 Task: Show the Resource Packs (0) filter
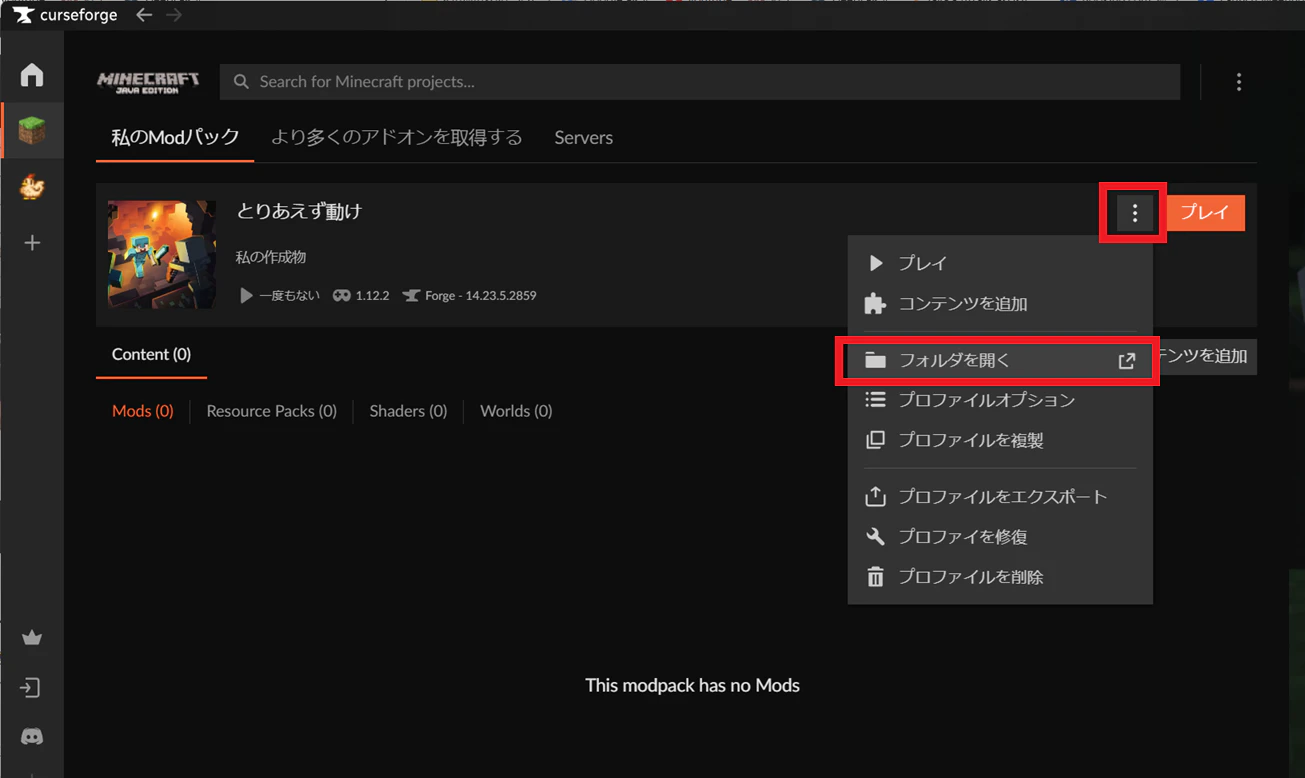pos(271,411)
